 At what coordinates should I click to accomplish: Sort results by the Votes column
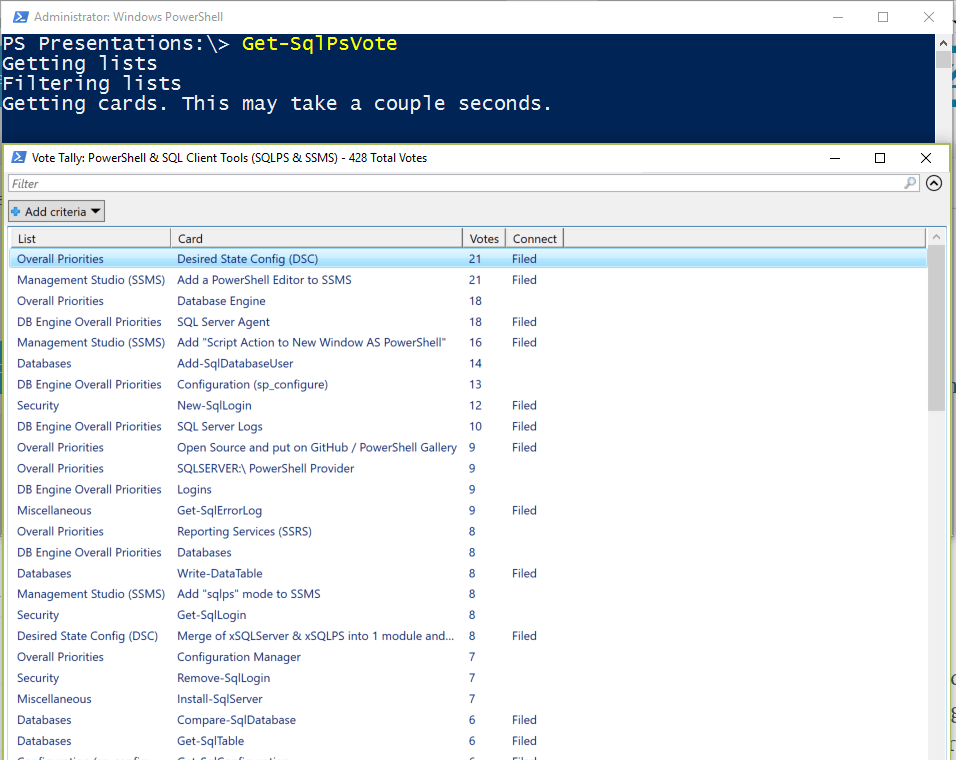click(x=484, y=238)
